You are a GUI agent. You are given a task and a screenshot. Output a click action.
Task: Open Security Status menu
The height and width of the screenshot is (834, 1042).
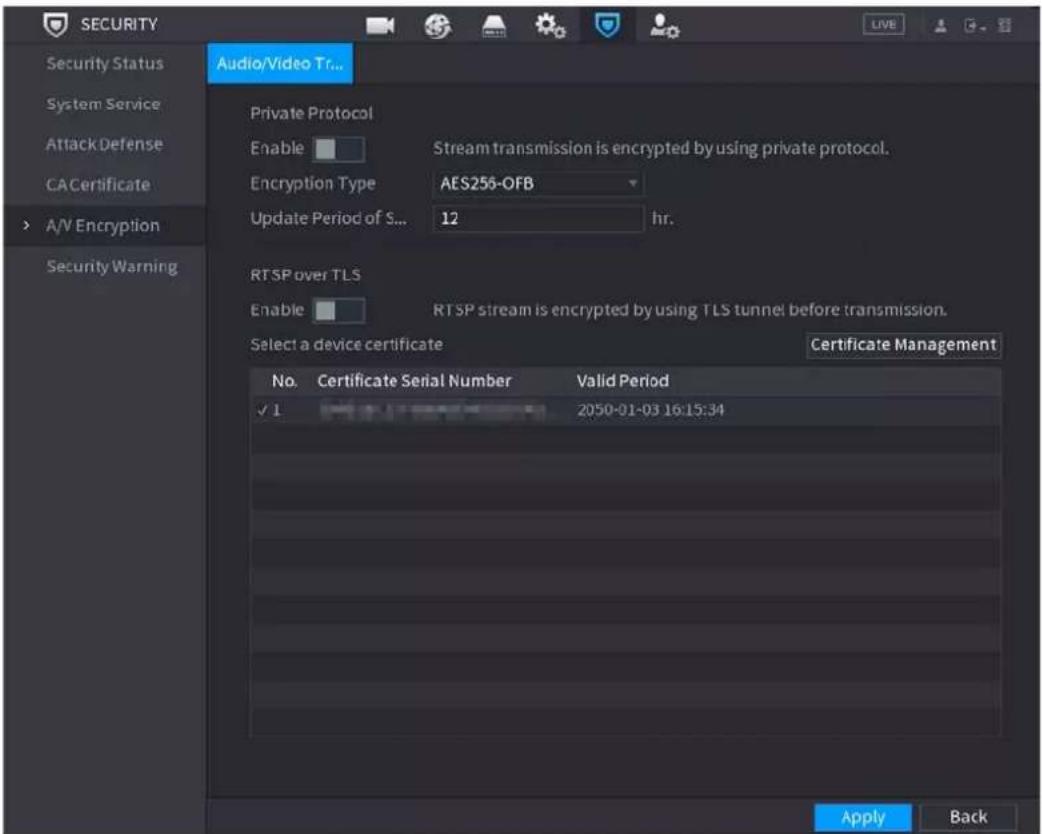(104, 64)
